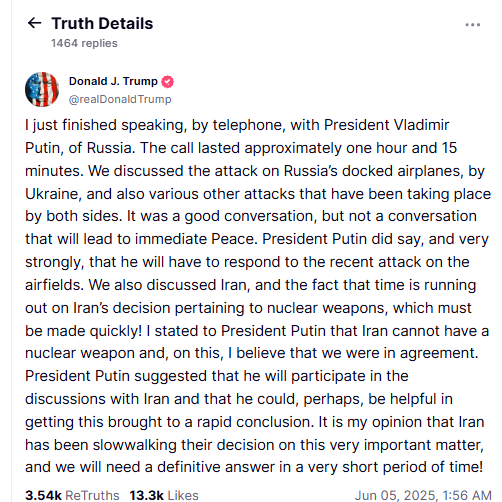The height and width of the screenshot is (502, 502).
Task: Open the @realDonaldTrump handle link
Action: point(120,99)
